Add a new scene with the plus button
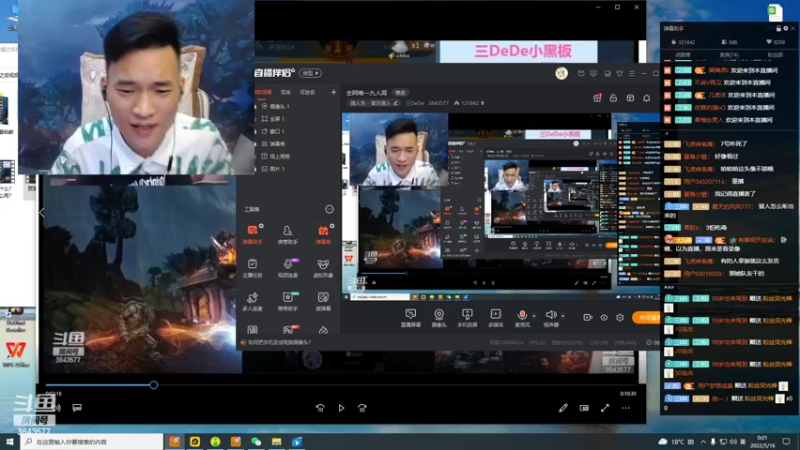The width and height of the screenshot is (800, 450). click(x=333, y=92)
